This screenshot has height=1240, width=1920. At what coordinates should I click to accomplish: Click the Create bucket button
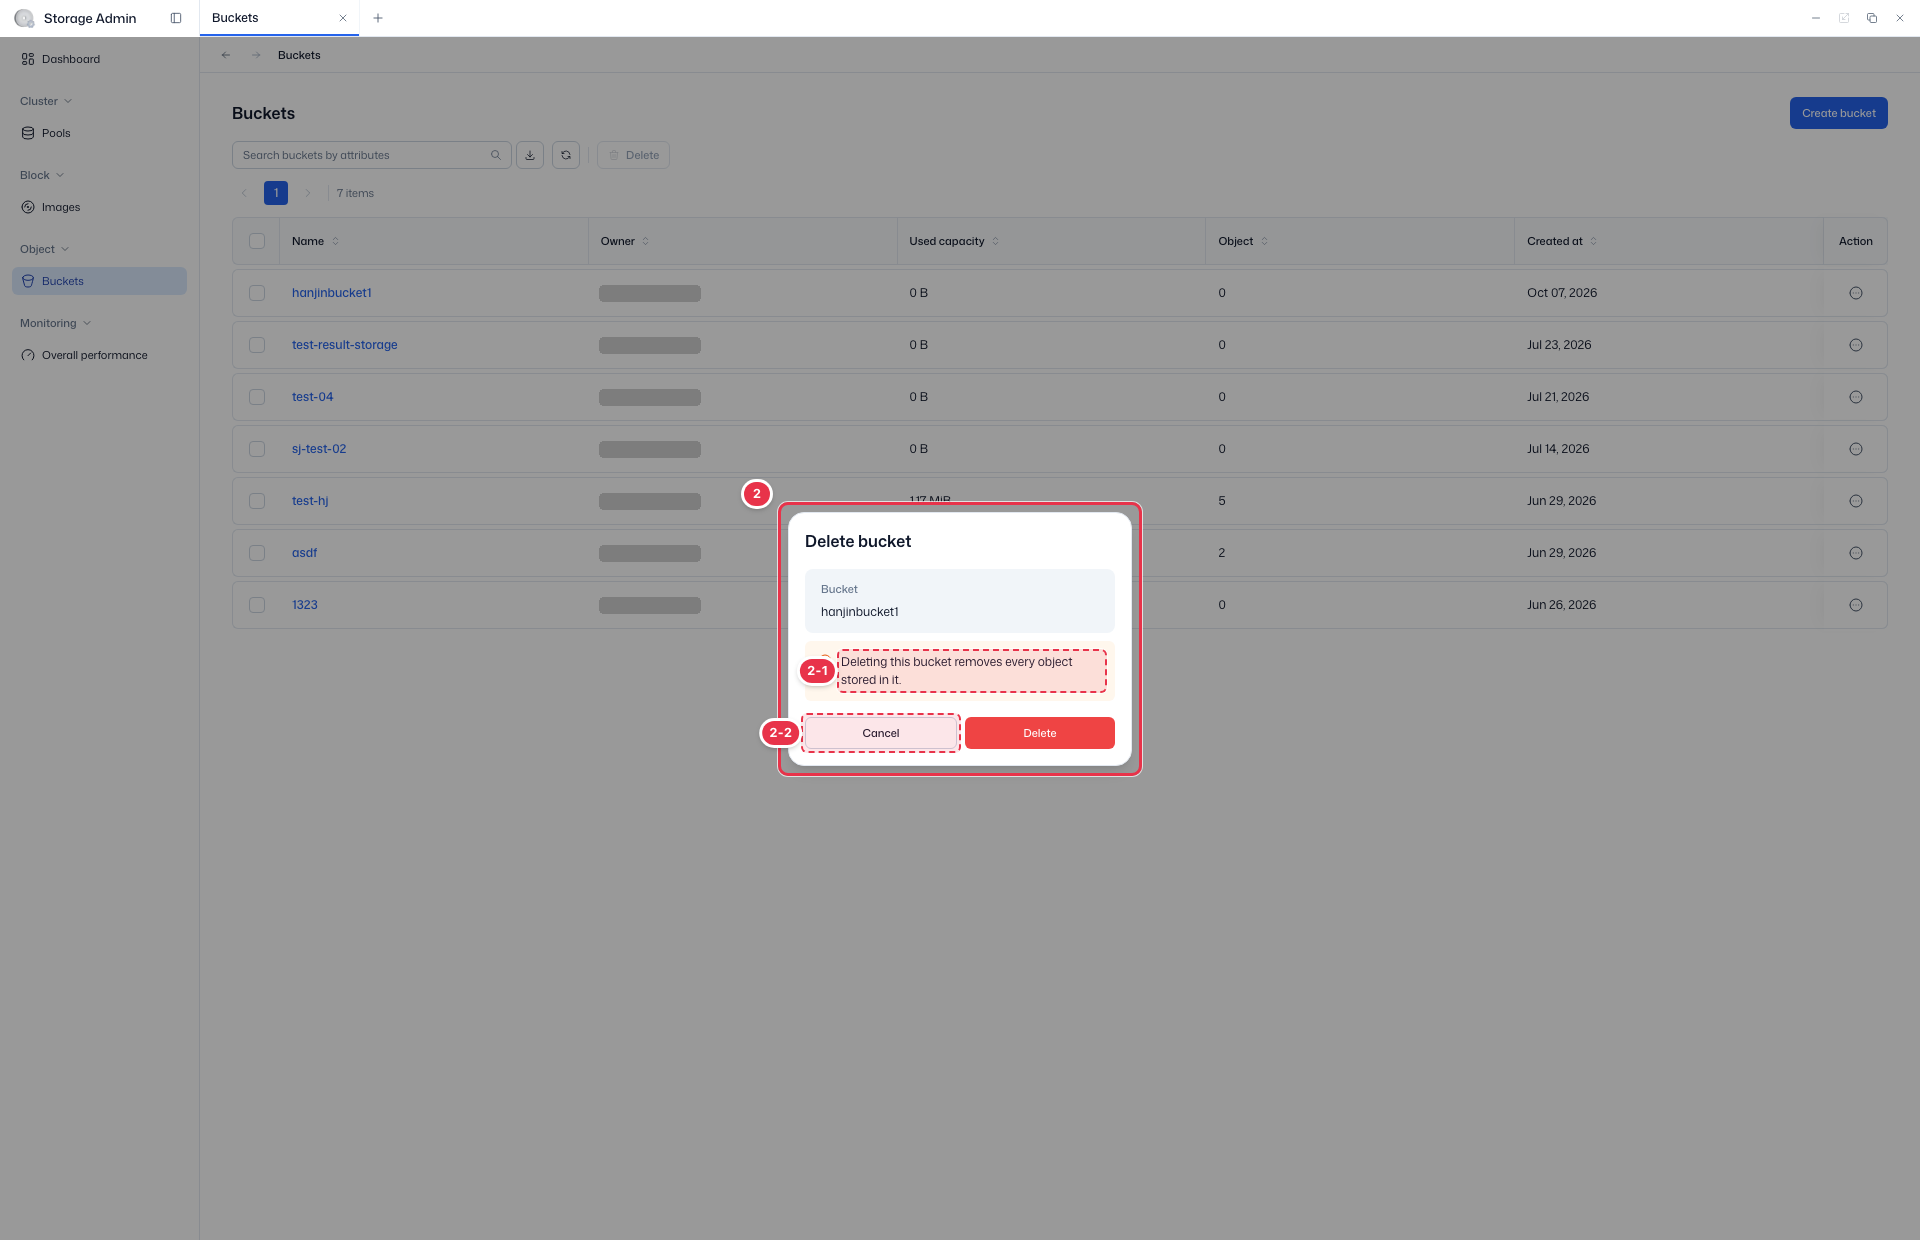[x=1838, y=113]
